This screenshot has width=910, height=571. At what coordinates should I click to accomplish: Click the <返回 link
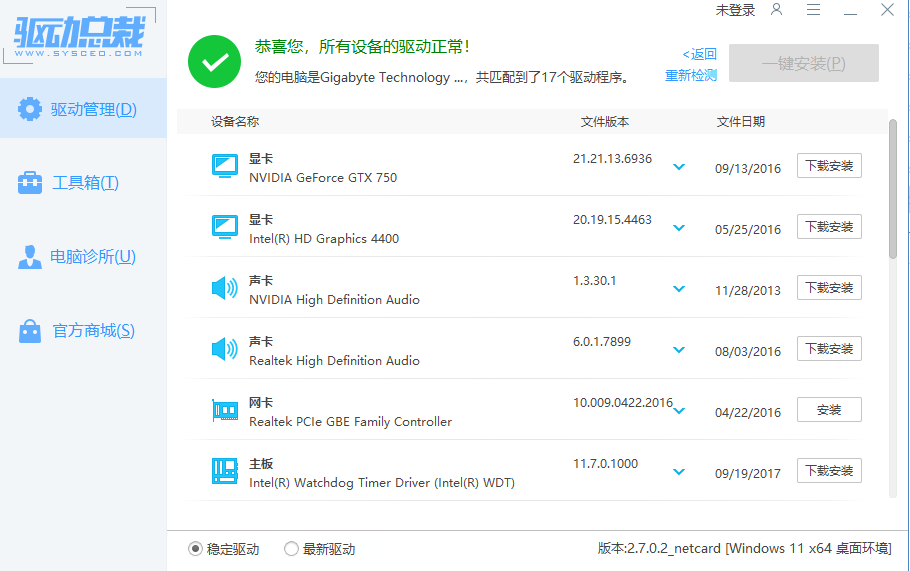coord(699,54)
